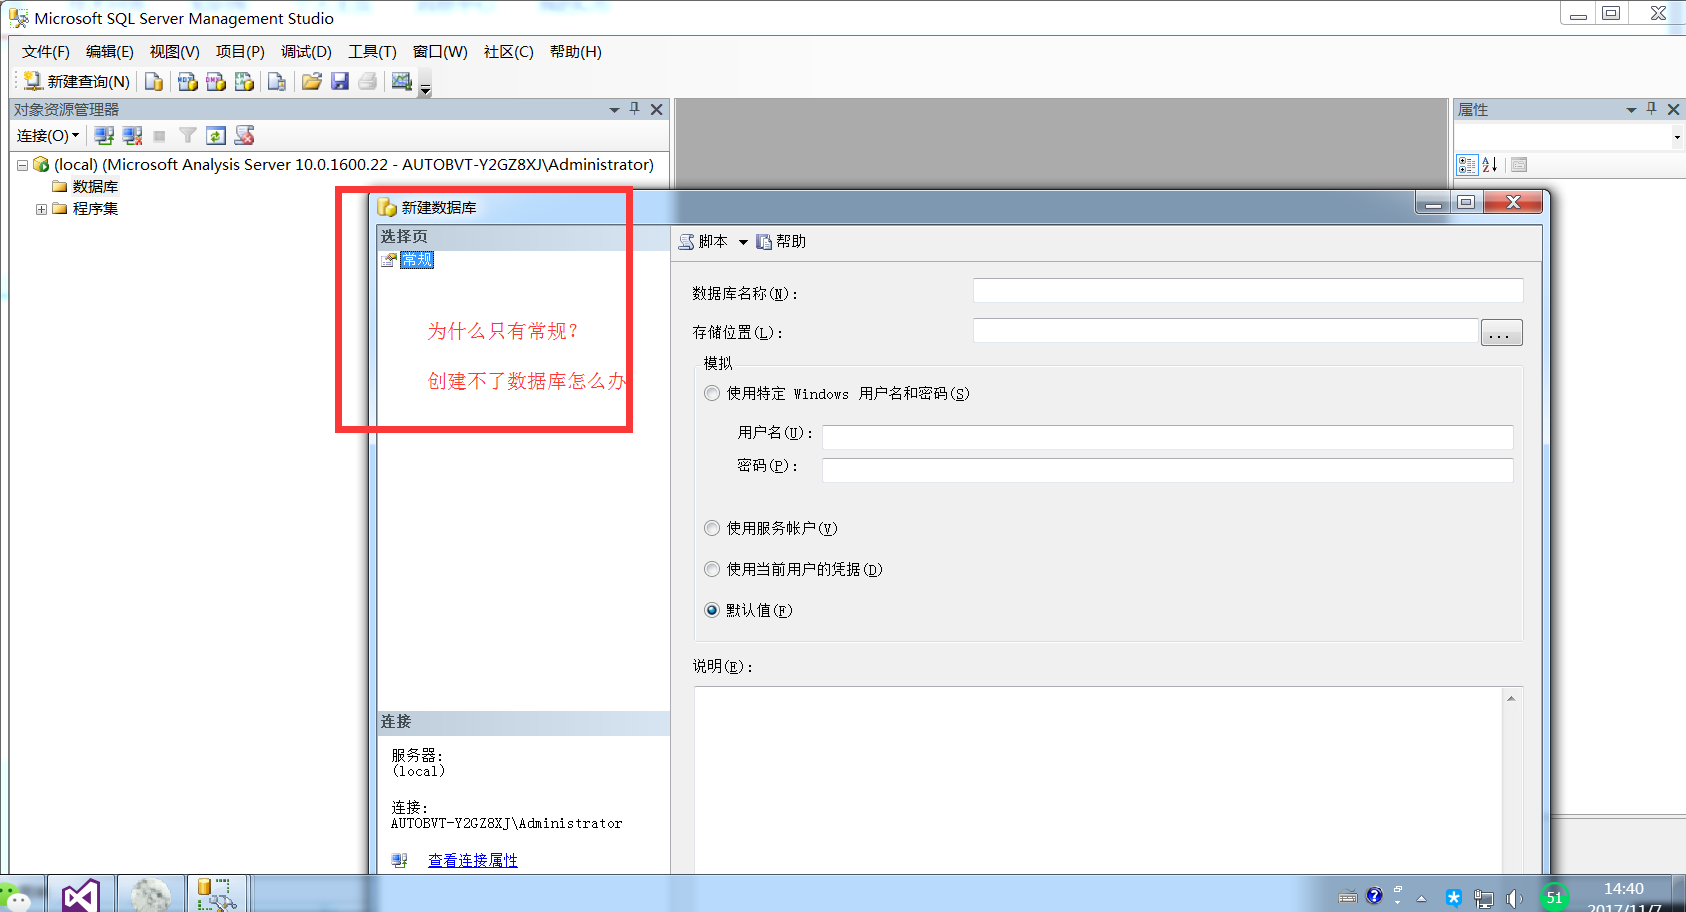Screen dimensions: 1686x912
Task: Open the 项目(P) menu
Action: [x=240, y=52]
